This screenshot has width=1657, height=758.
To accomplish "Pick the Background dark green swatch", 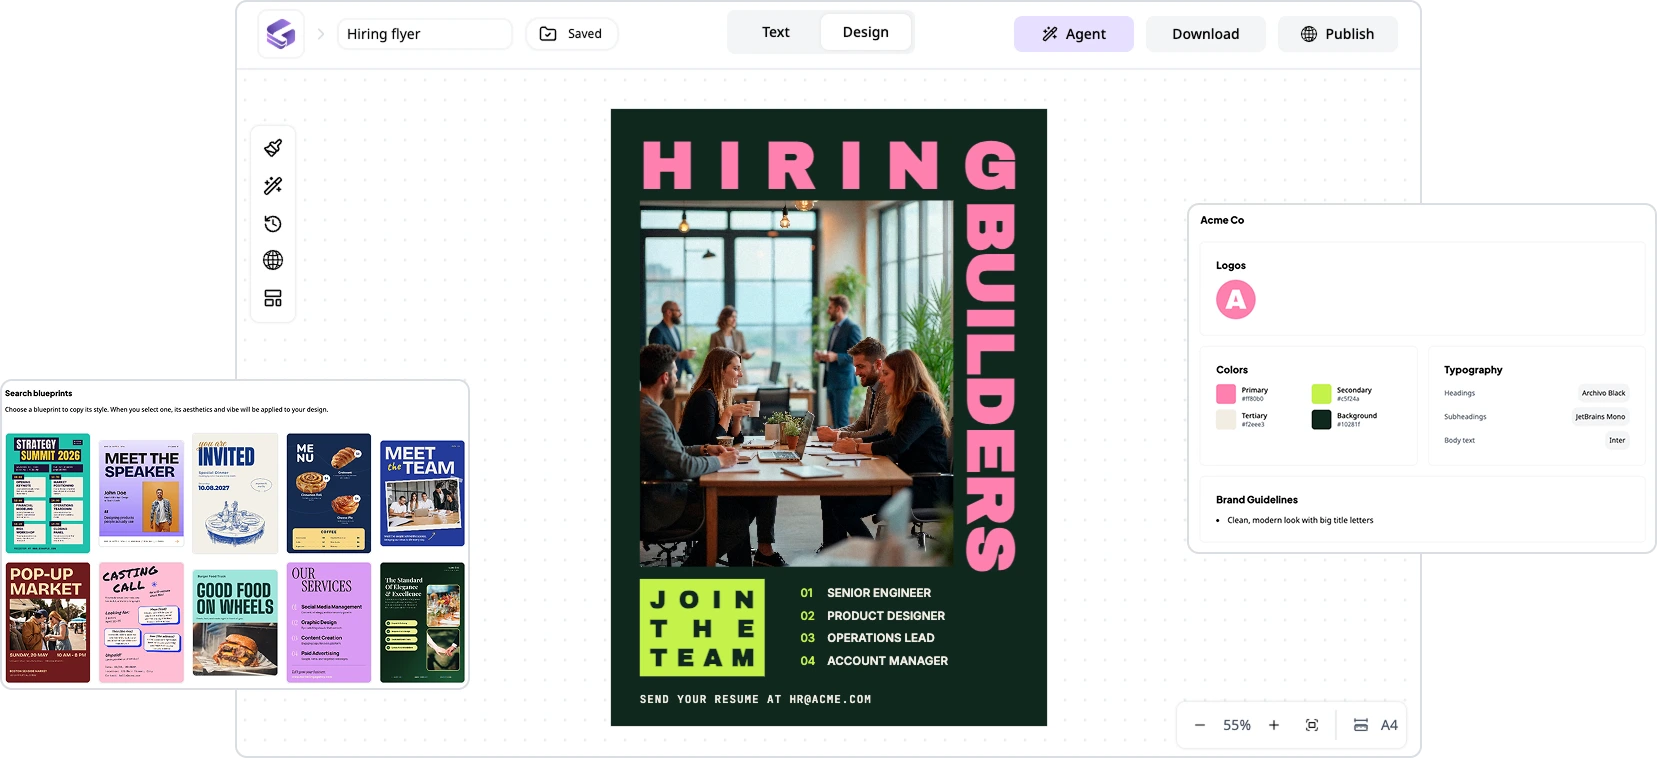I will pos(1322,420).
